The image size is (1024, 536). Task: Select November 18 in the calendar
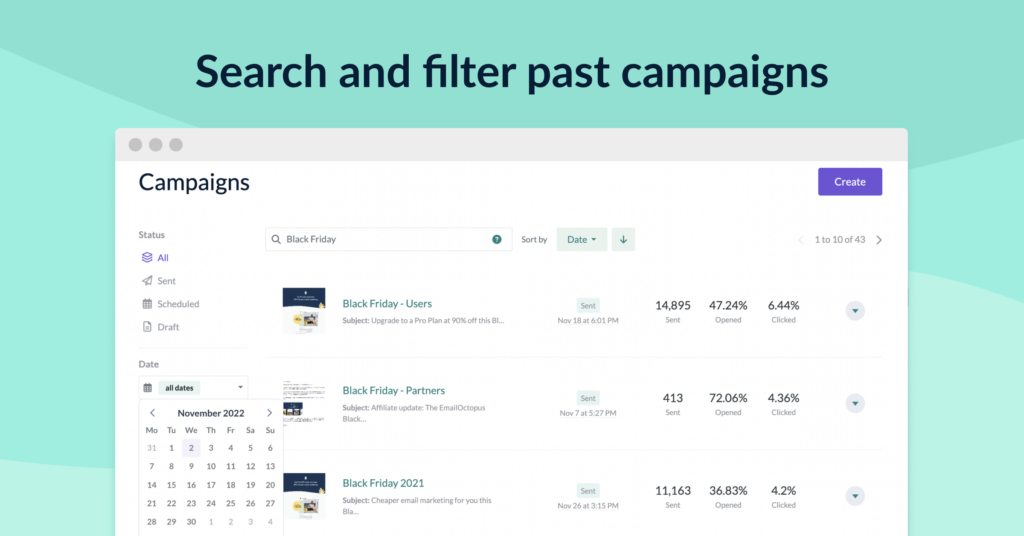230,485
